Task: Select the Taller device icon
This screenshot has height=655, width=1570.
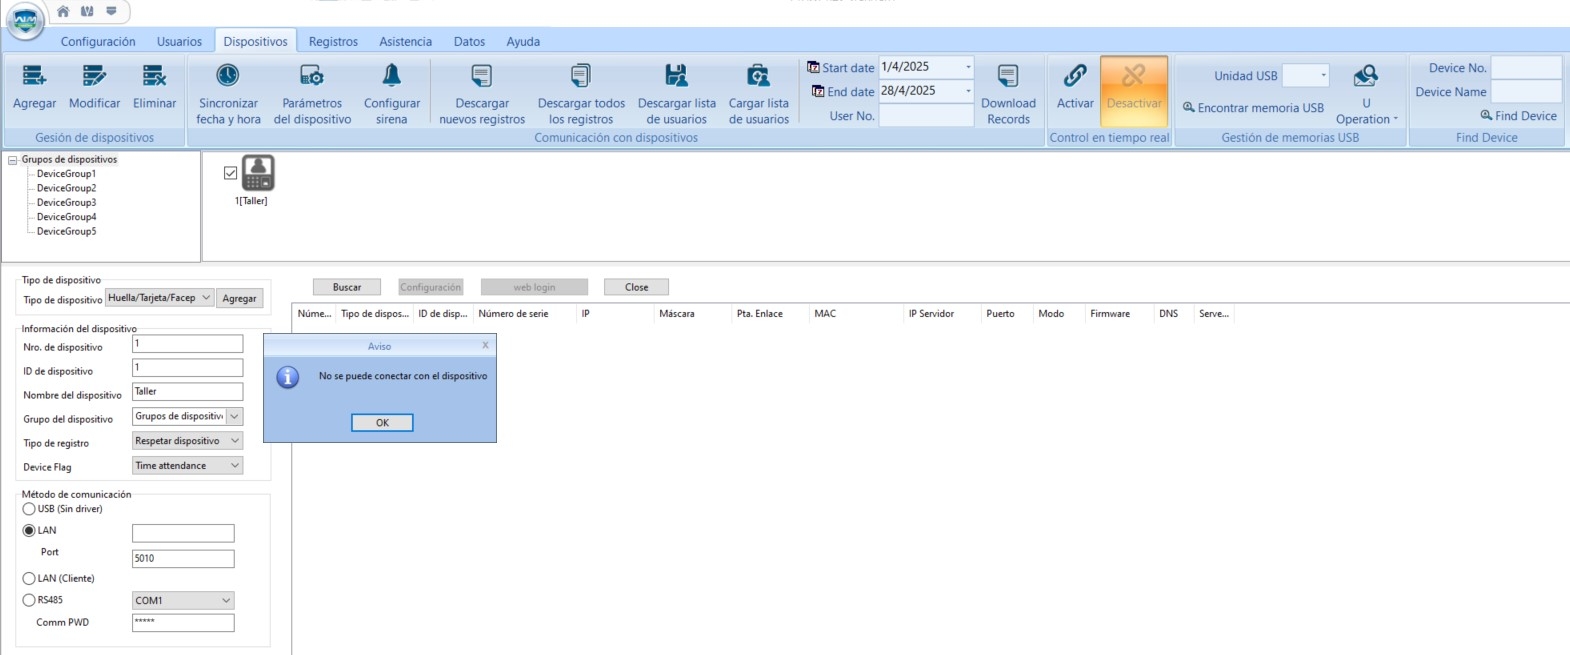Action: click(x=258, y=173)
